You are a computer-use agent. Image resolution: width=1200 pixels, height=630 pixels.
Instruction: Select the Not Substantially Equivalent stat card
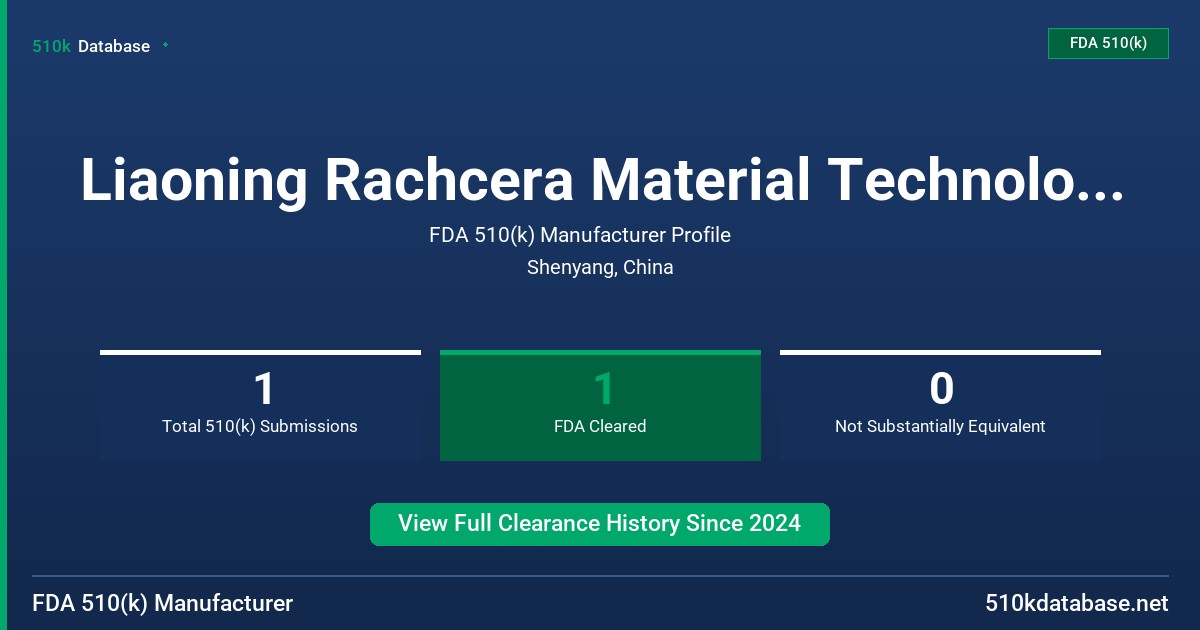point(940,405)
